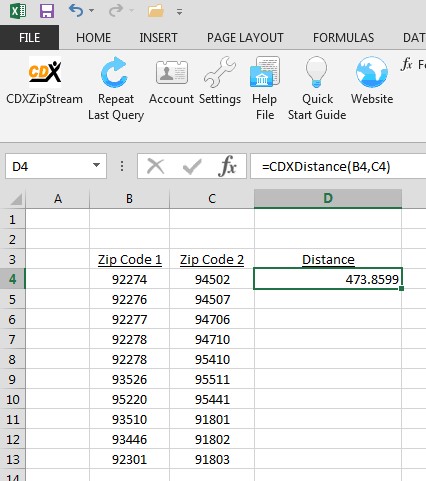Select cell with zip 93510
This screenshot has width=426, height=481.
pos(129,419)
